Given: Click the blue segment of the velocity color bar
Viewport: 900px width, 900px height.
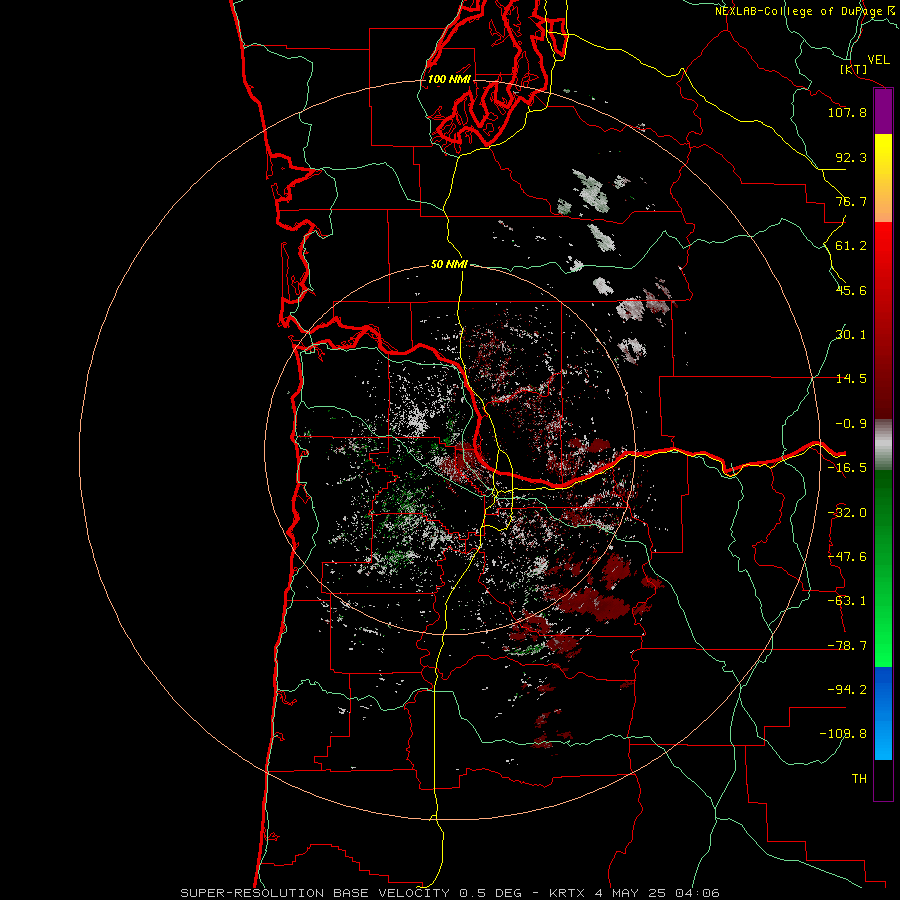Looking at the screenshot, I should coord(883,713).
